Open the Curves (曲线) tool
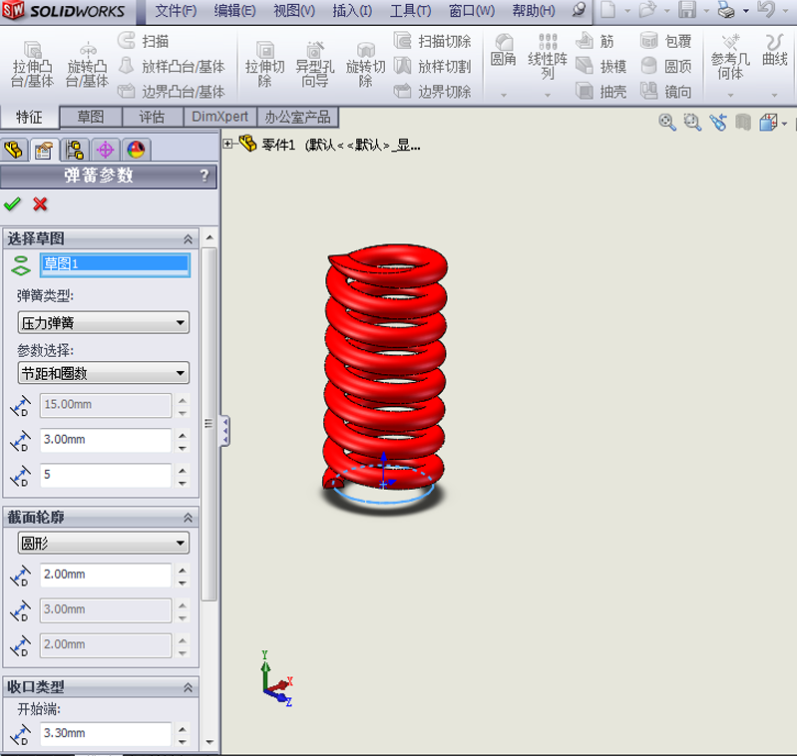Screen dimensions: 797x756 click(x=775, y=51)
